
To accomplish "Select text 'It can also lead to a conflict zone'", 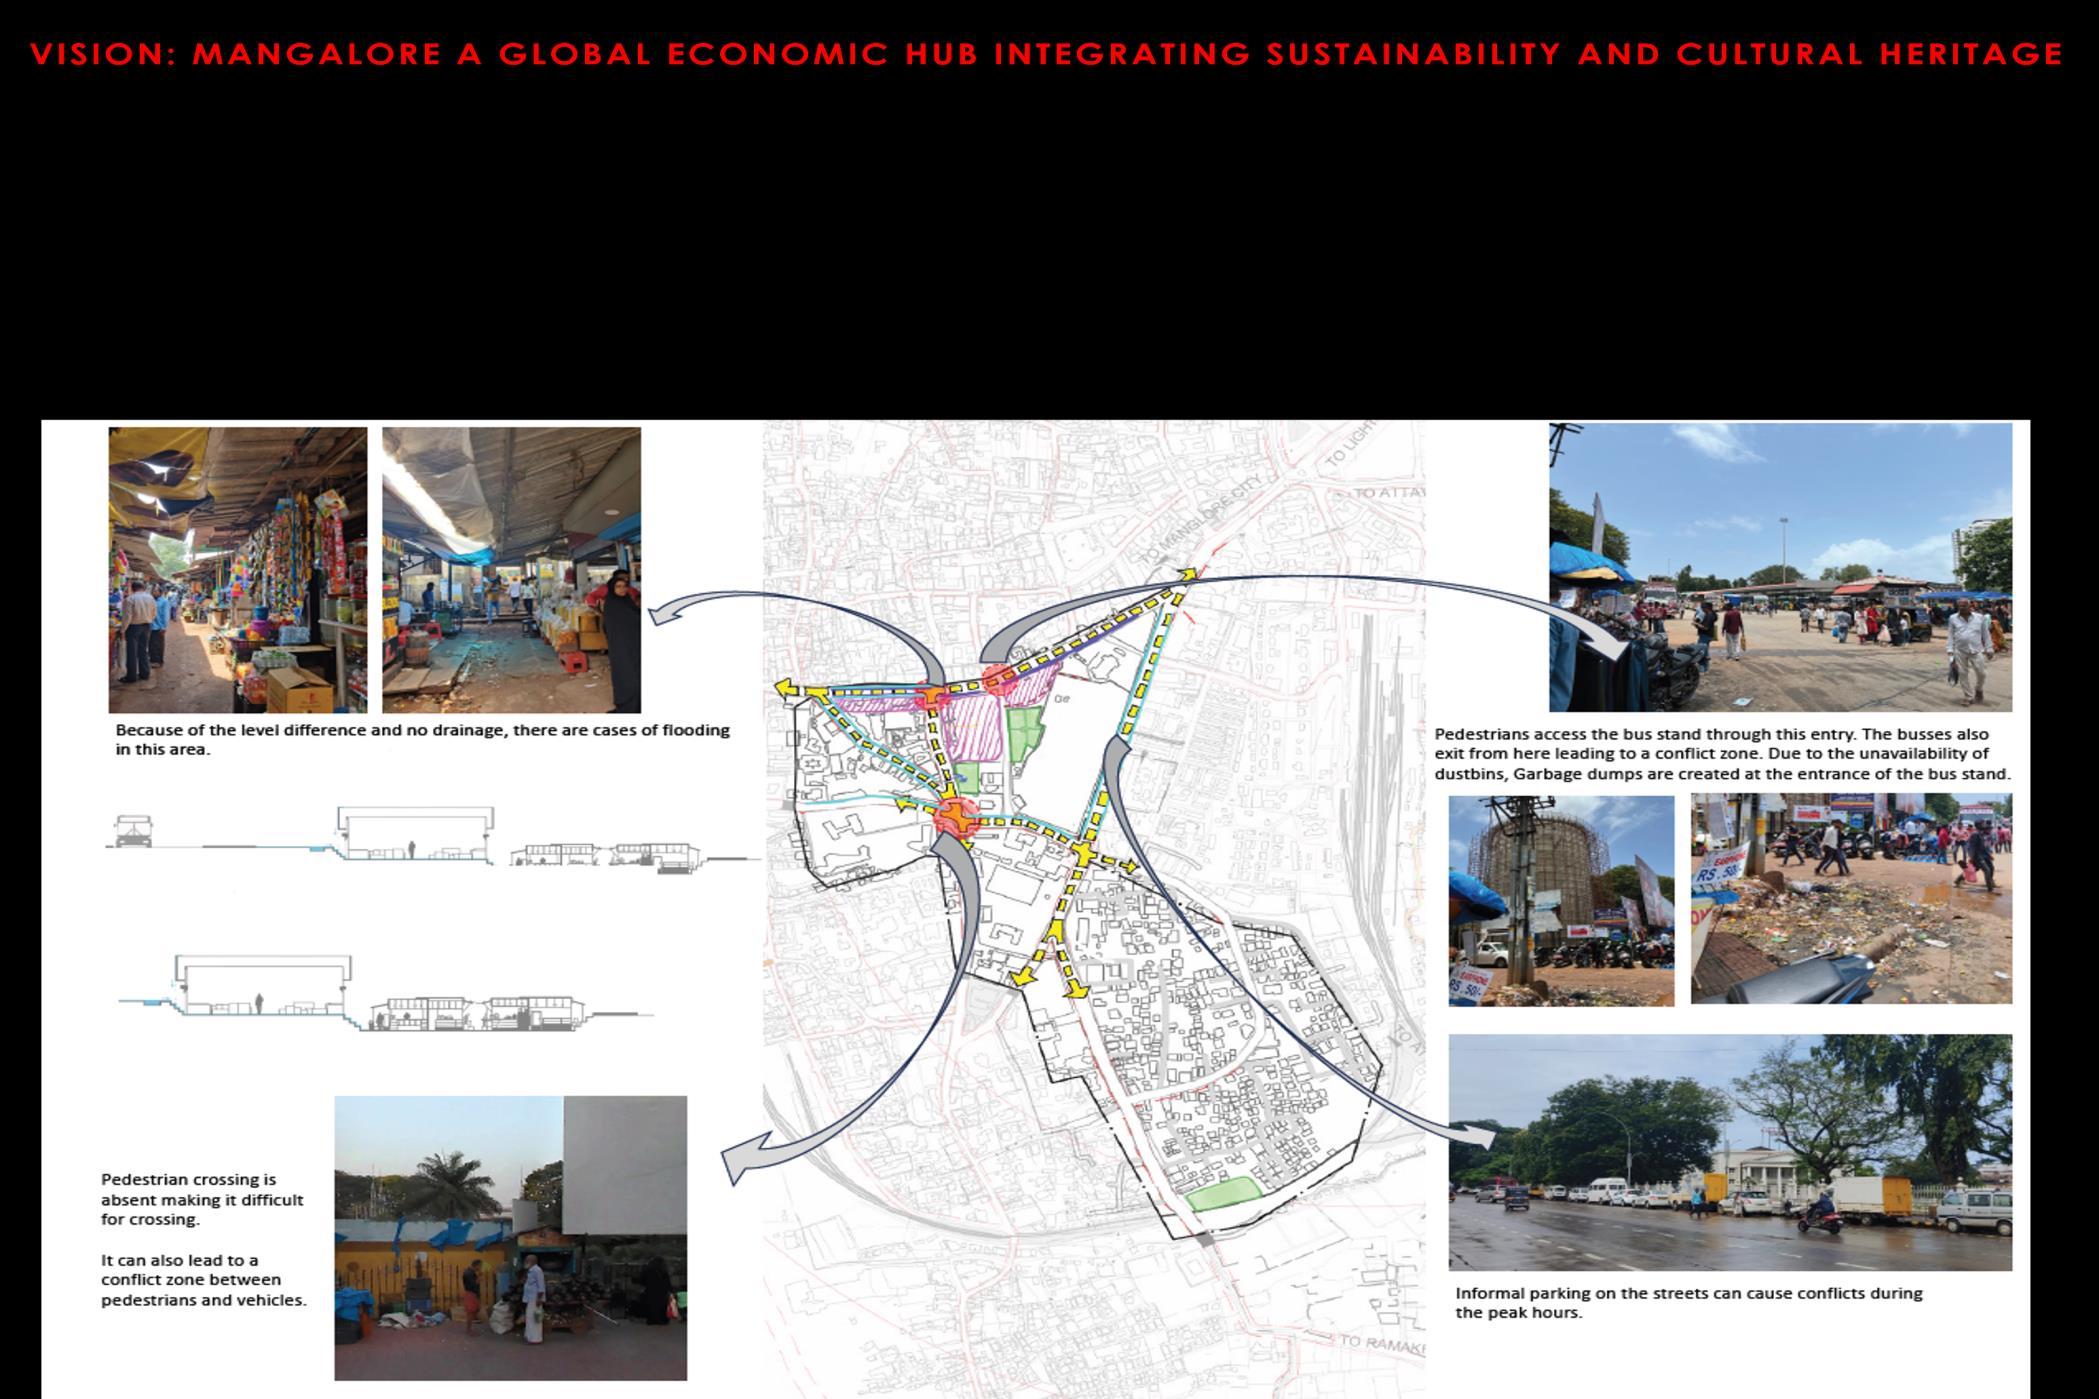I will [x=203, y=1280].
